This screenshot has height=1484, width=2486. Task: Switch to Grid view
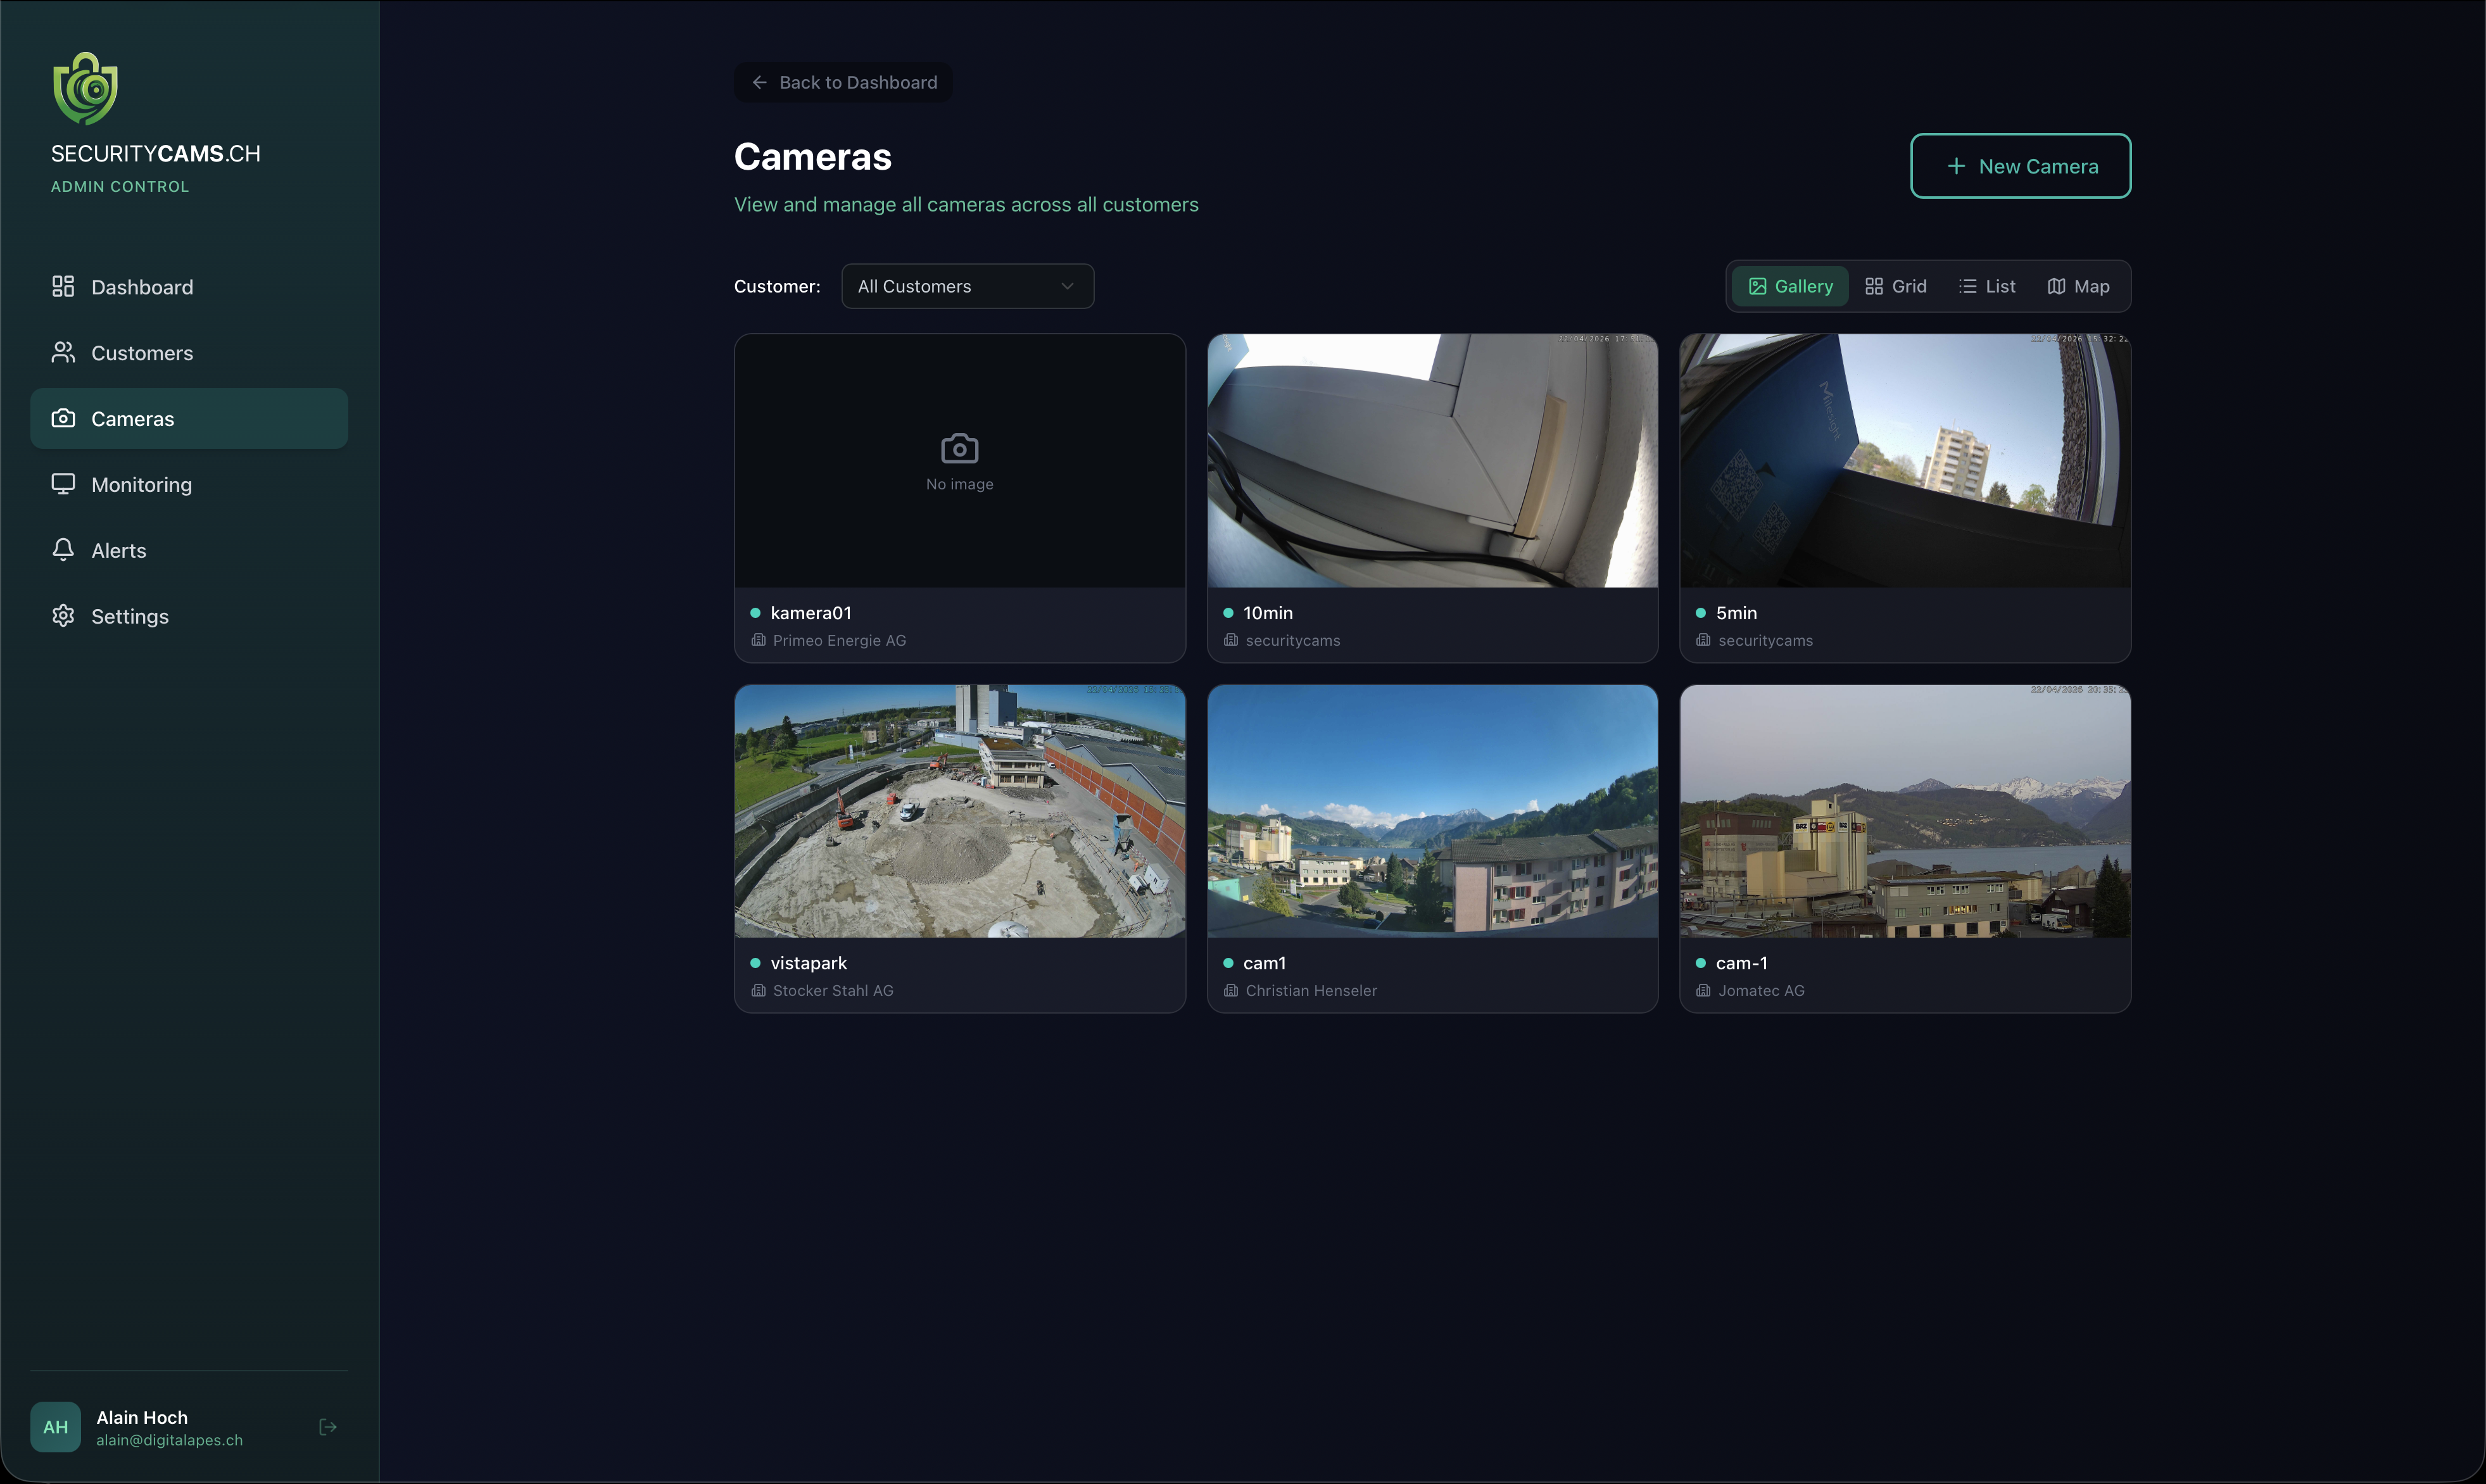pos(1896,286)
